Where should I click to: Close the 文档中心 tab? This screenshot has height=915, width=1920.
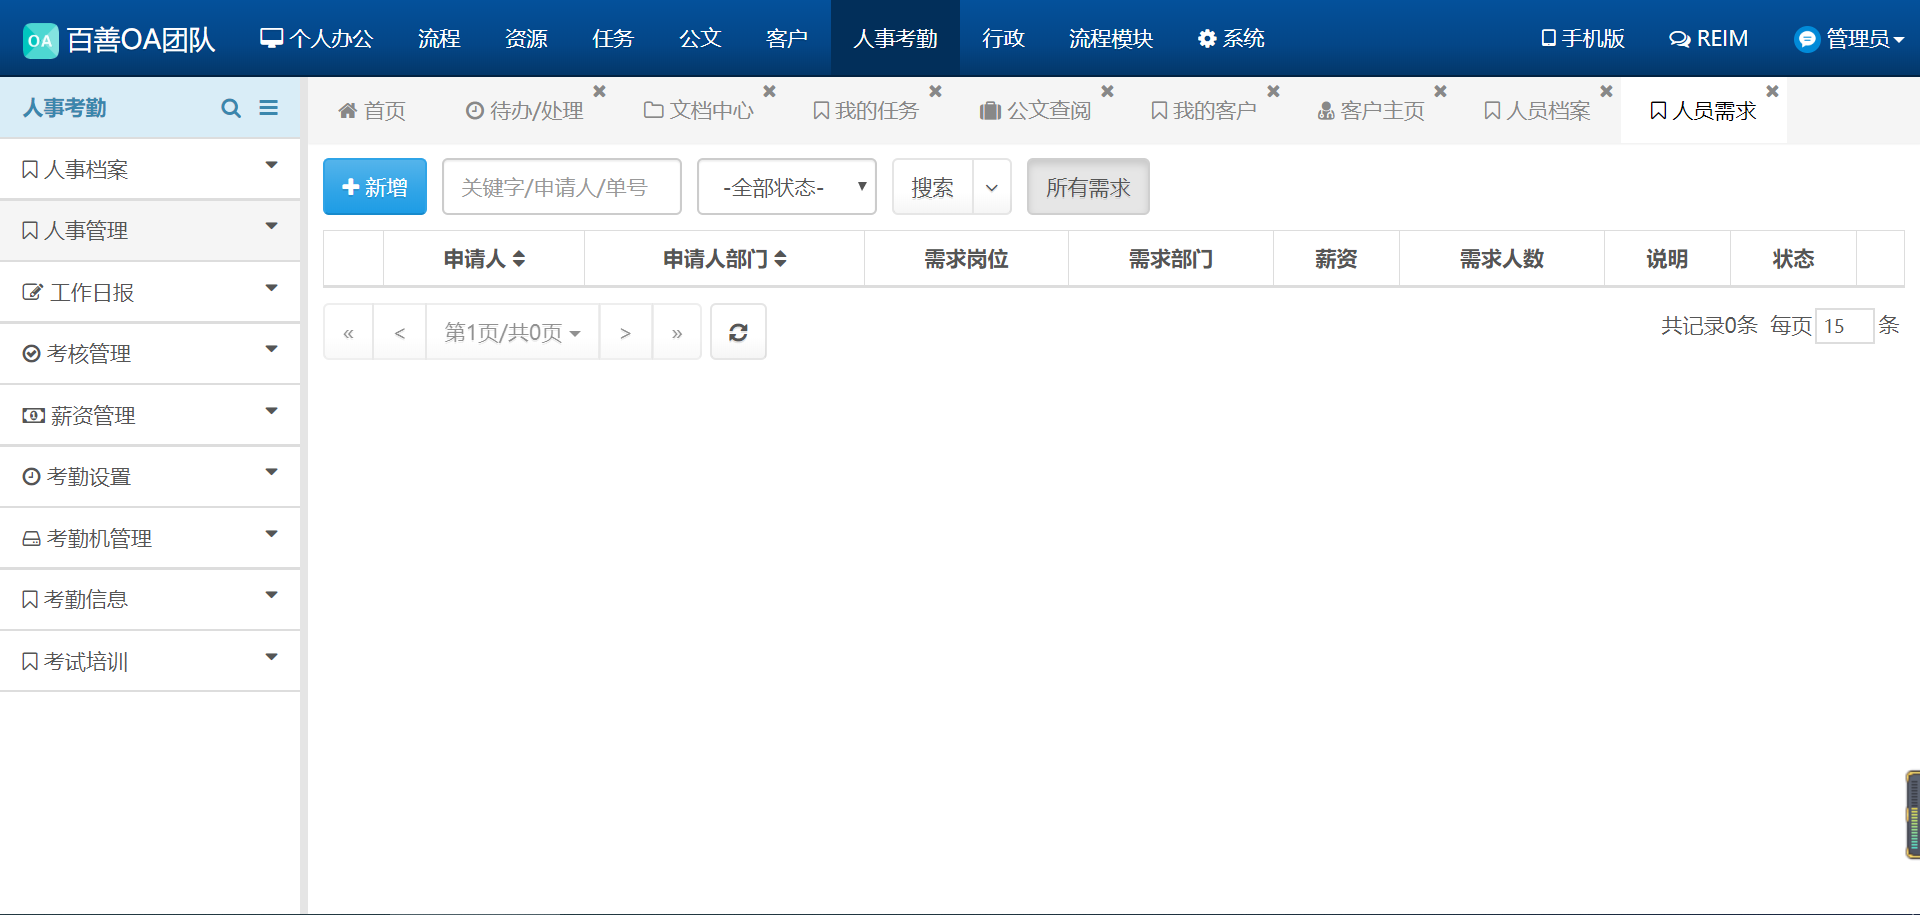(x=769, y=91)
